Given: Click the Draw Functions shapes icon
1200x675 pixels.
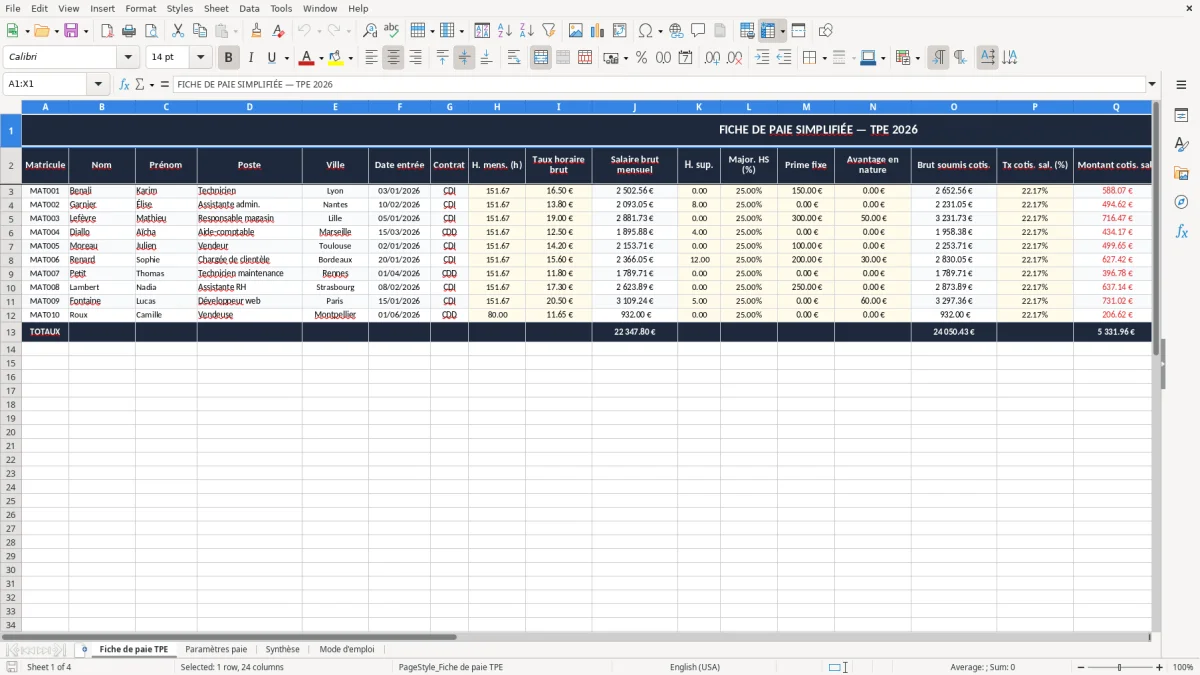Looking at the screenshot, I should click(x=826, y=31).
